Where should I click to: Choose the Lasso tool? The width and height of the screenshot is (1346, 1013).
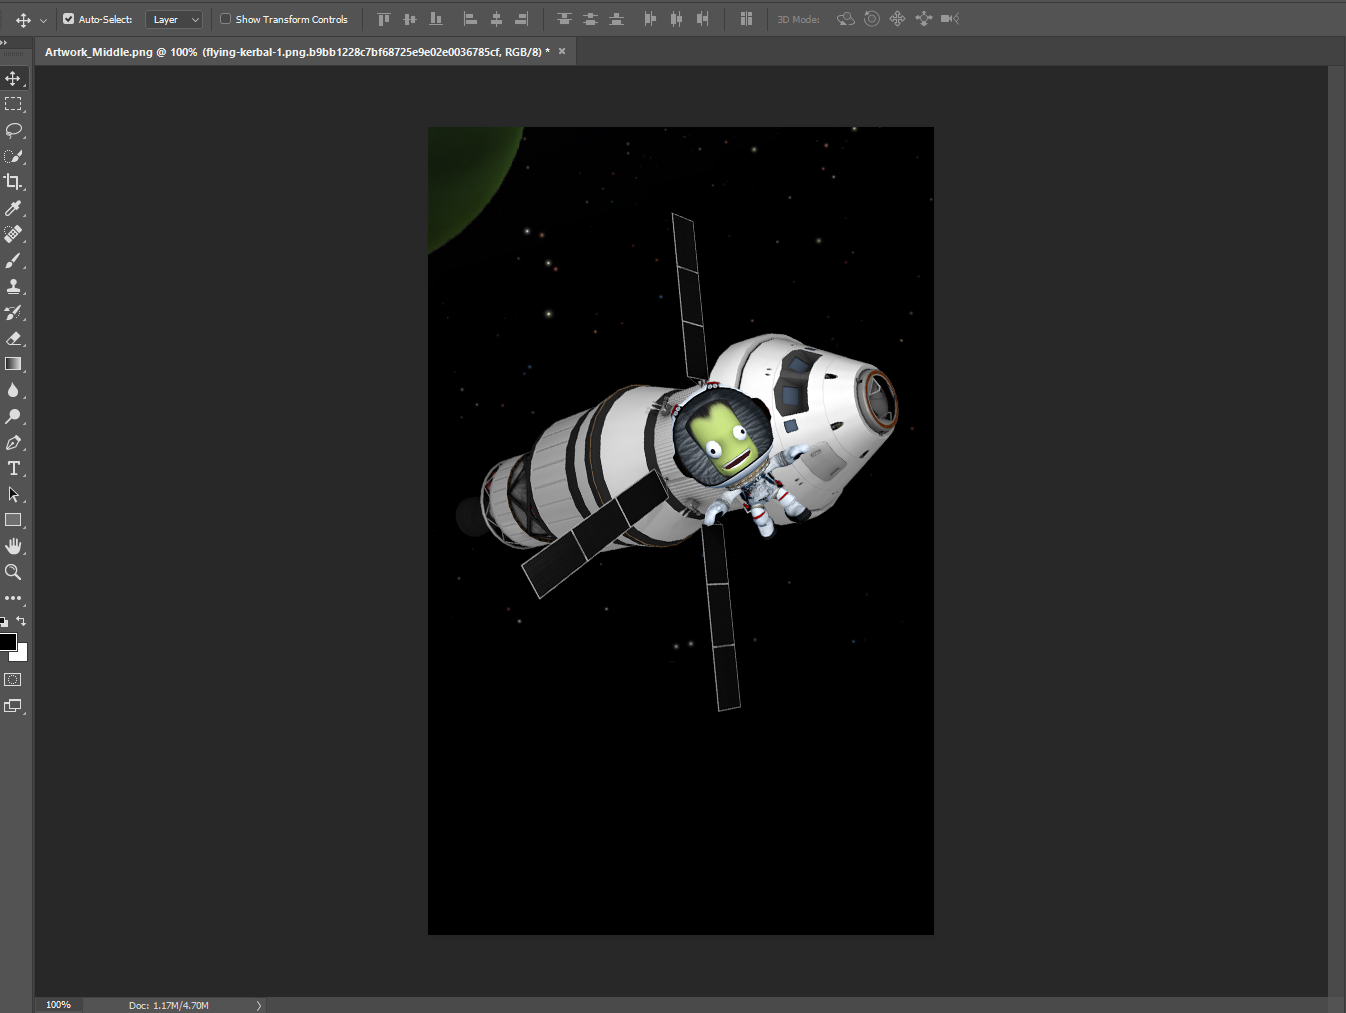pos(13,130)
